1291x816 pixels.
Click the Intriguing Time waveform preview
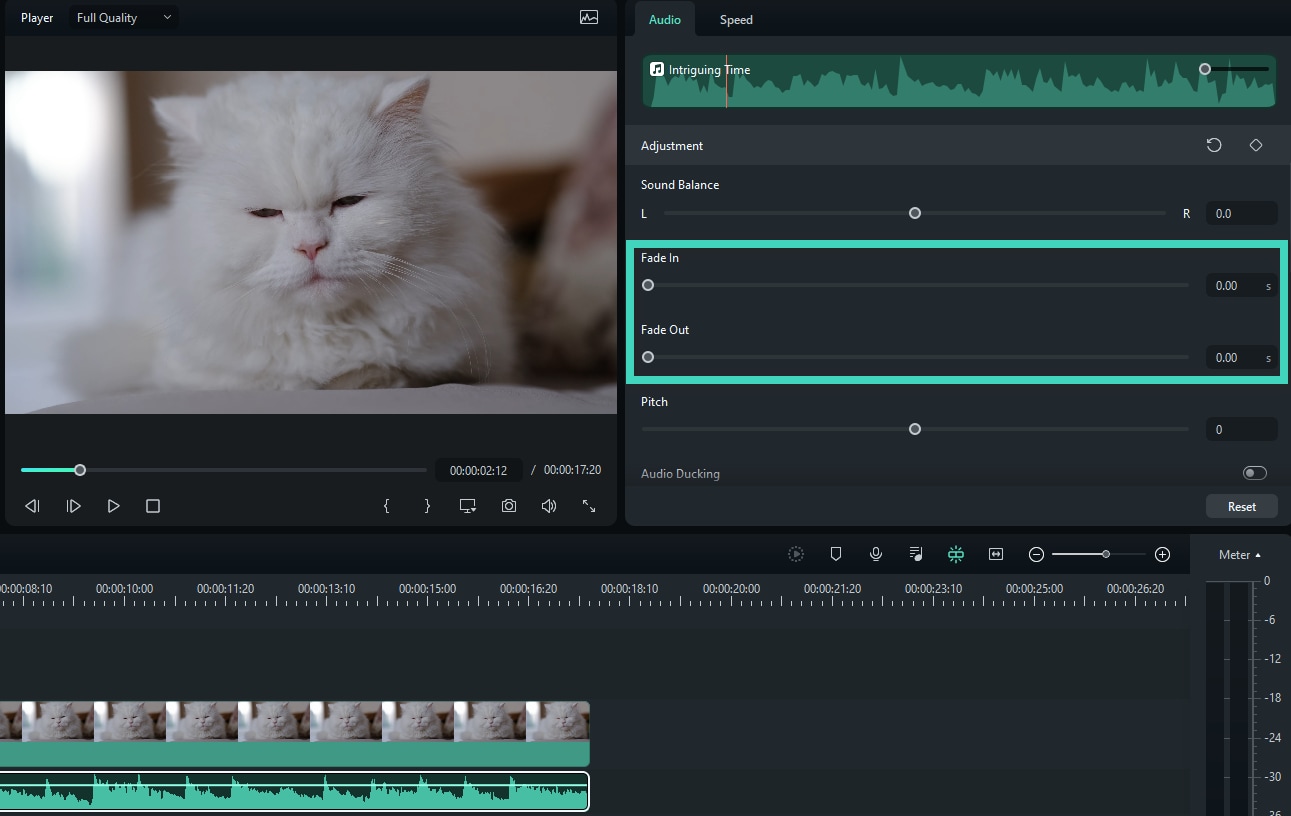959,81
